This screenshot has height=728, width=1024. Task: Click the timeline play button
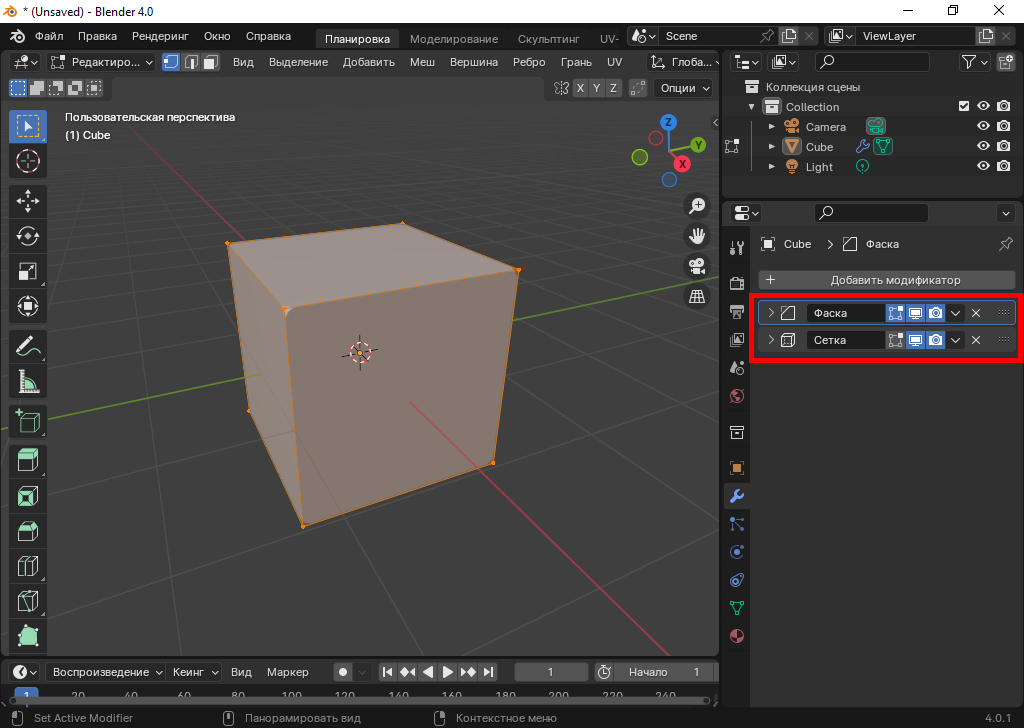448,672
